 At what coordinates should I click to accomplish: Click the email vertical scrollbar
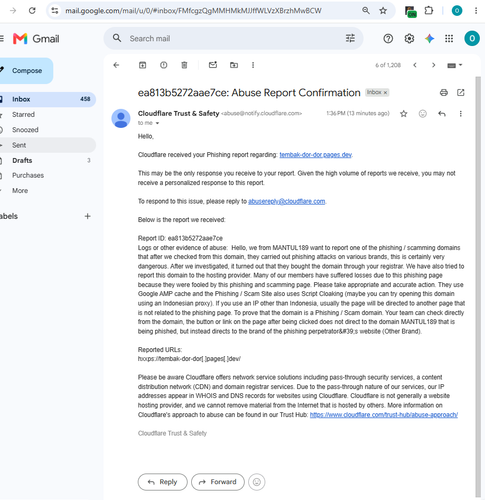478,287
